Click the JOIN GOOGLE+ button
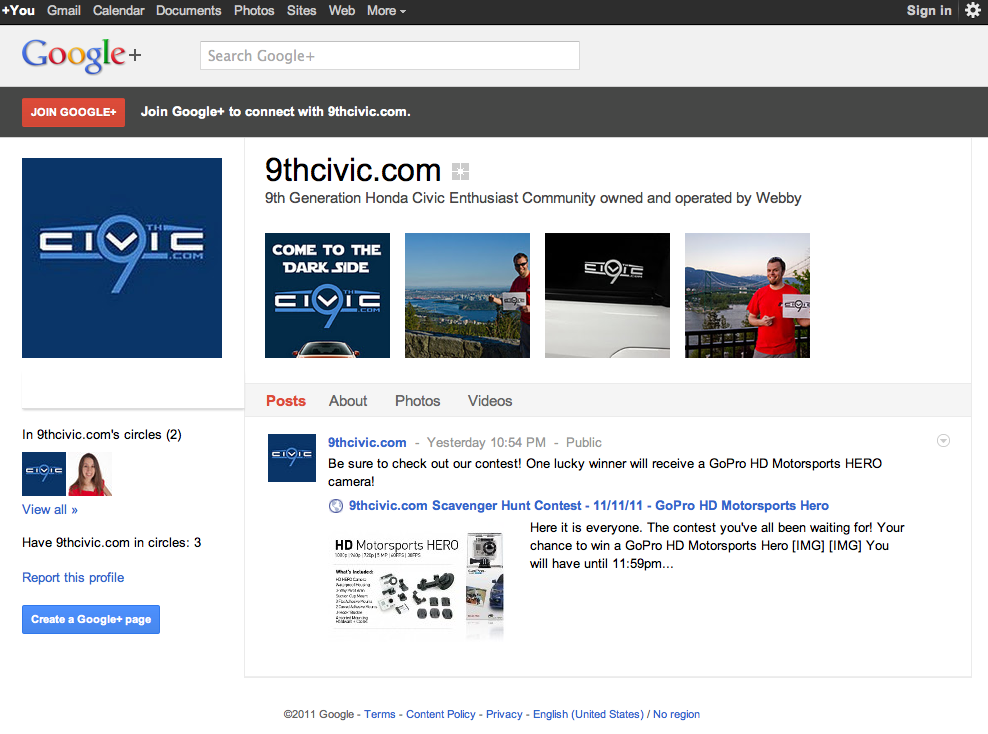This screenshot has width=988, height=734. pyautogui.click(x=73, y=112)
